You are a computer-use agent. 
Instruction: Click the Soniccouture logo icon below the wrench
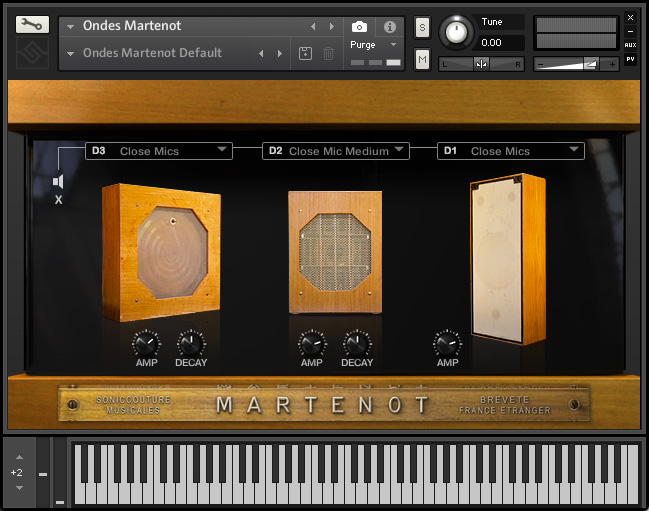(x=32, y=53)
